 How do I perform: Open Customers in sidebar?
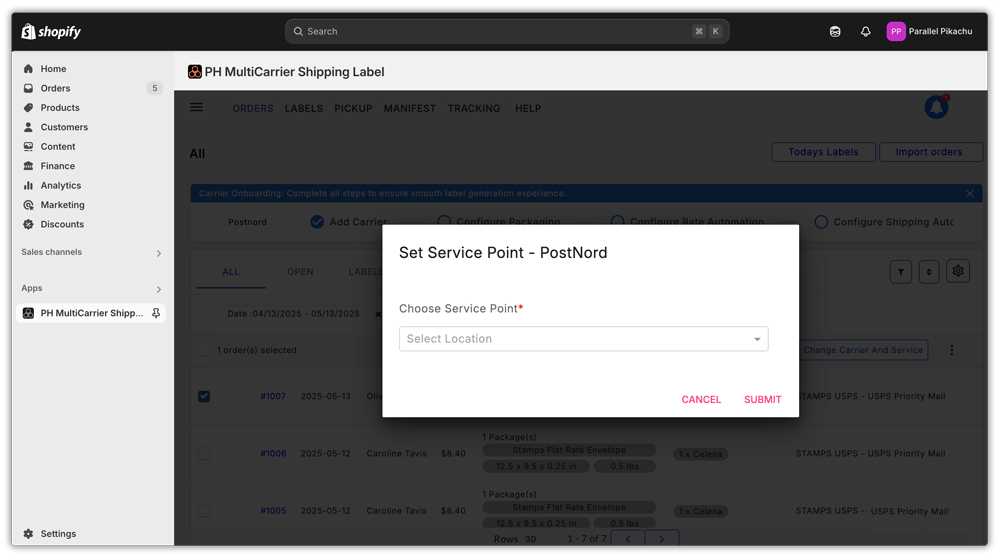click(x=64, y=127)
